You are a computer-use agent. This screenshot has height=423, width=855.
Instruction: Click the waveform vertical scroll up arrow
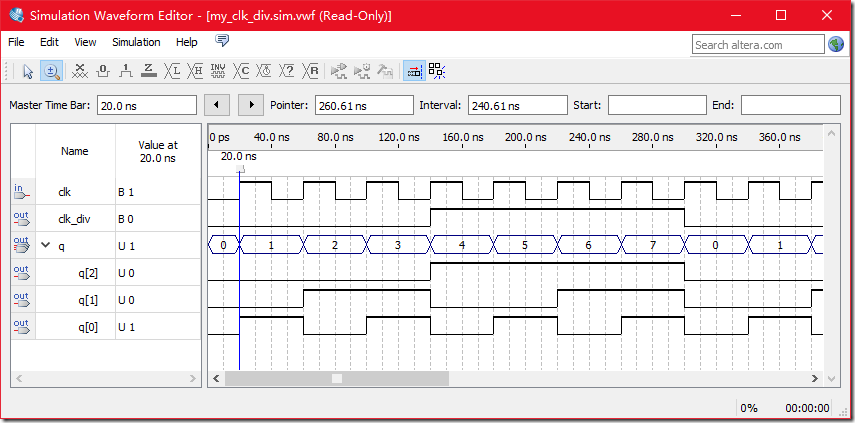coord(831,133)
